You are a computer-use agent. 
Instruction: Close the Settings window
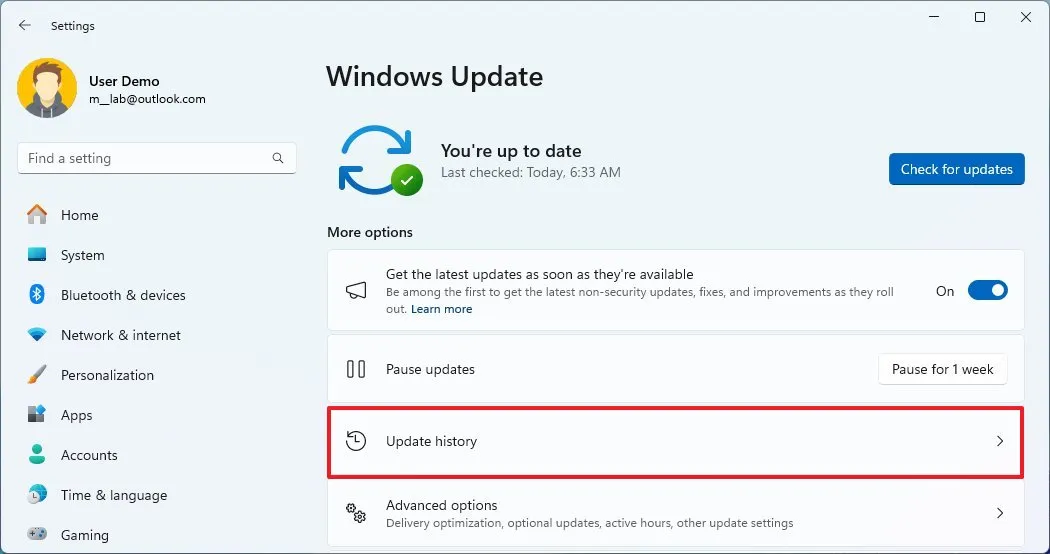(x=1025, y=17)
